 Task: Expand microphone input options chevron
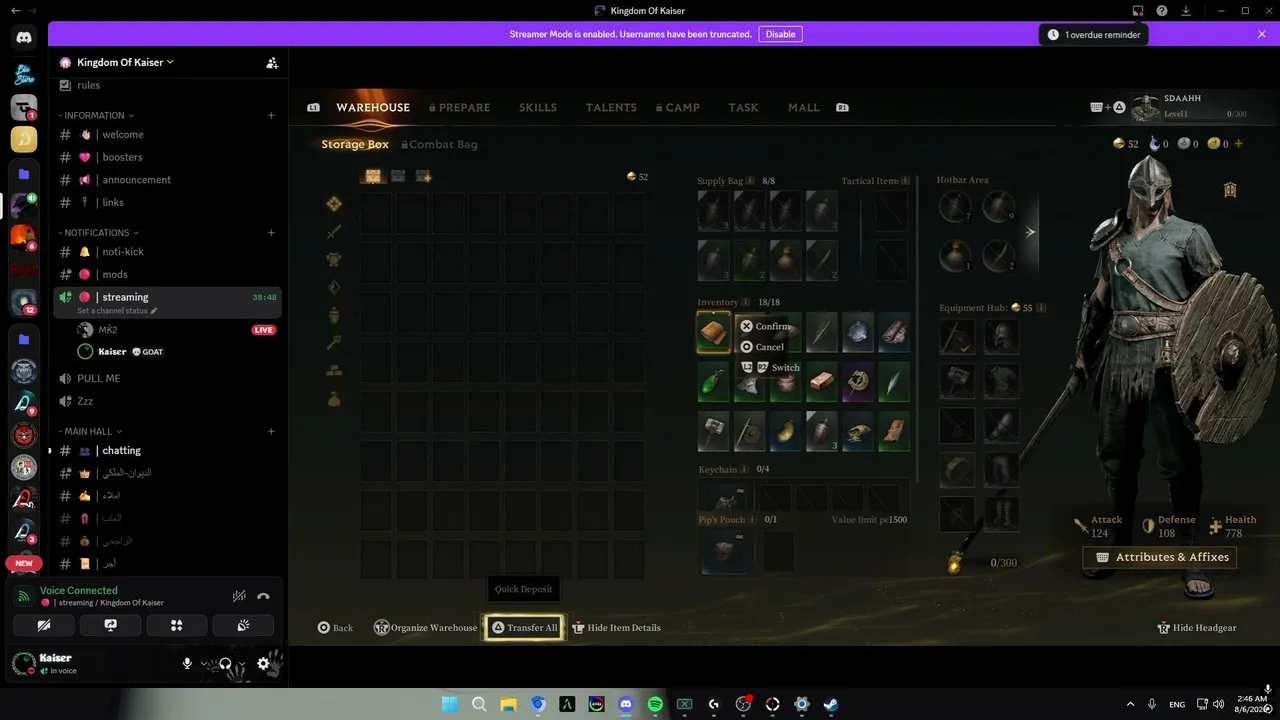(x=204, y=663)
